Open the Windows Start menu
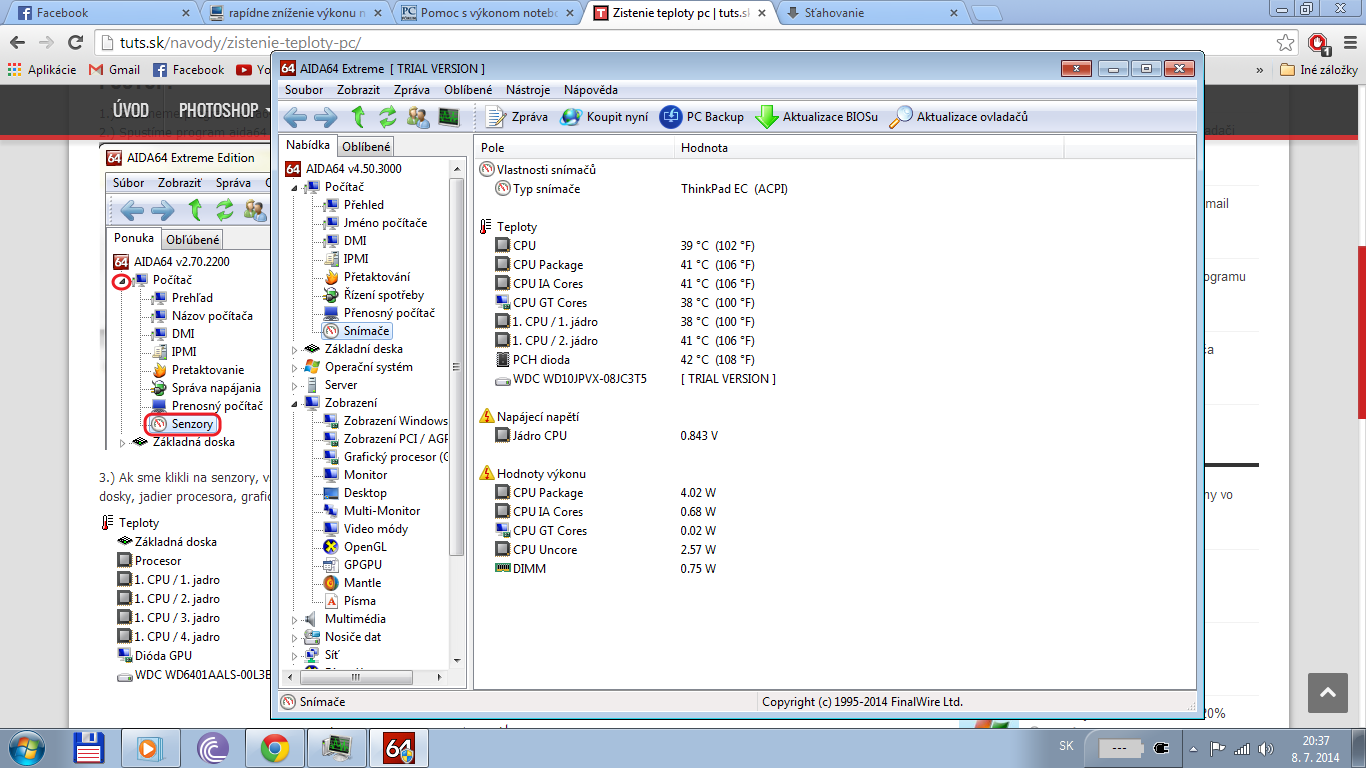Screen dimensions: 1366x768 point(28,748)
